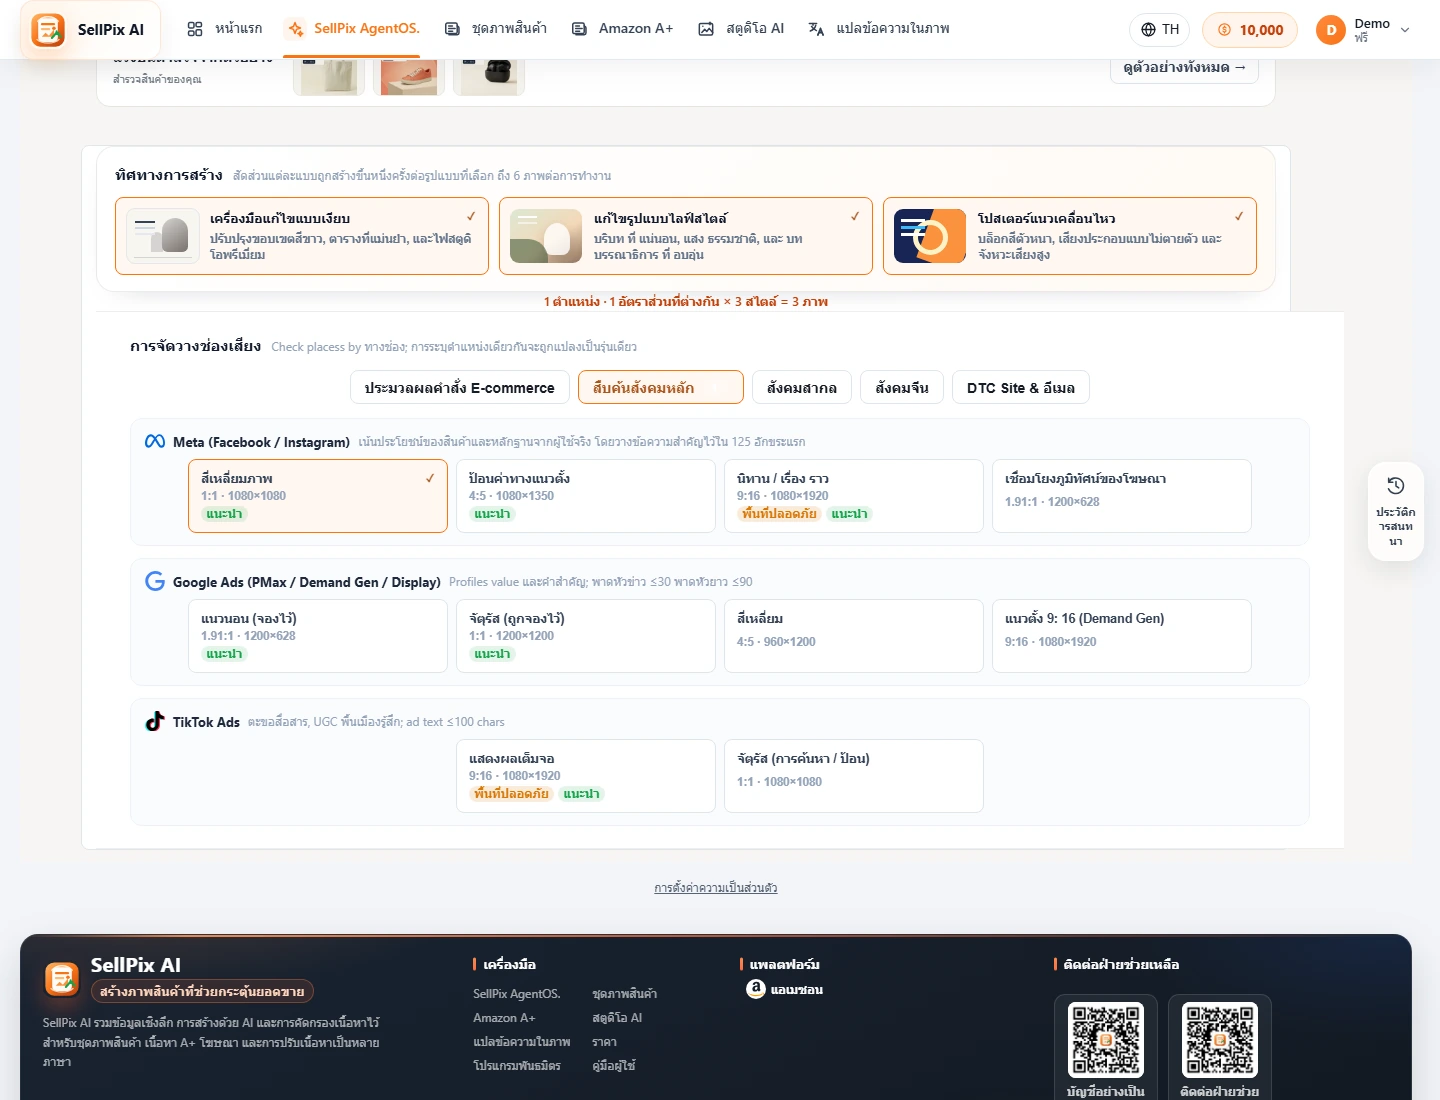Click the Amazon icon in footer platforms
This screenshot has height=1100, width=1440.
coord(756,989)
